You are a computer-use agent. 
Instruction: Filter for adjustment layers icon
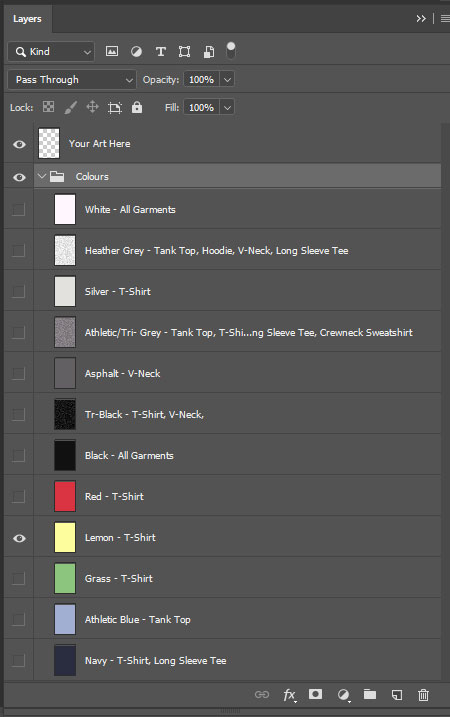pos(136,52)
